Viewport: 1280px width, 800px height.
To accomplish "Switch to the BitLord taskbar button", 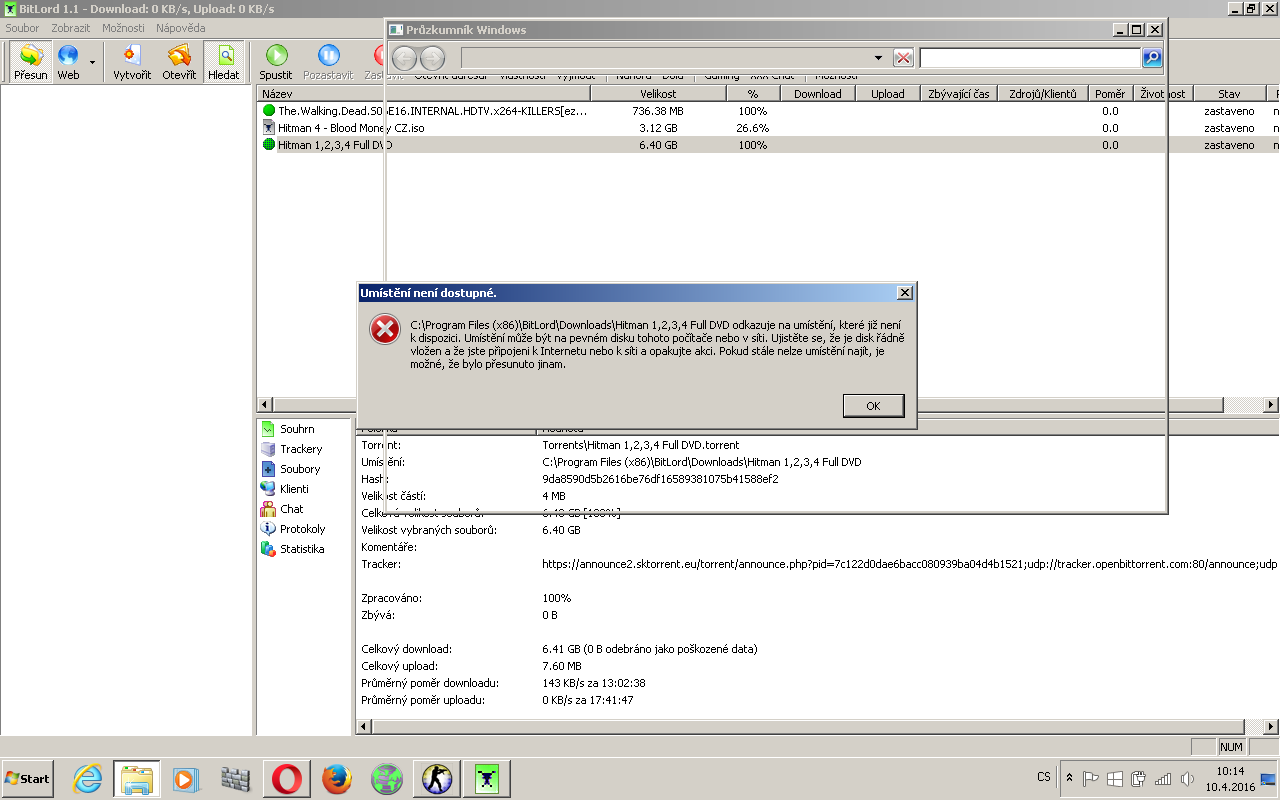I will [x=487, y=778].
